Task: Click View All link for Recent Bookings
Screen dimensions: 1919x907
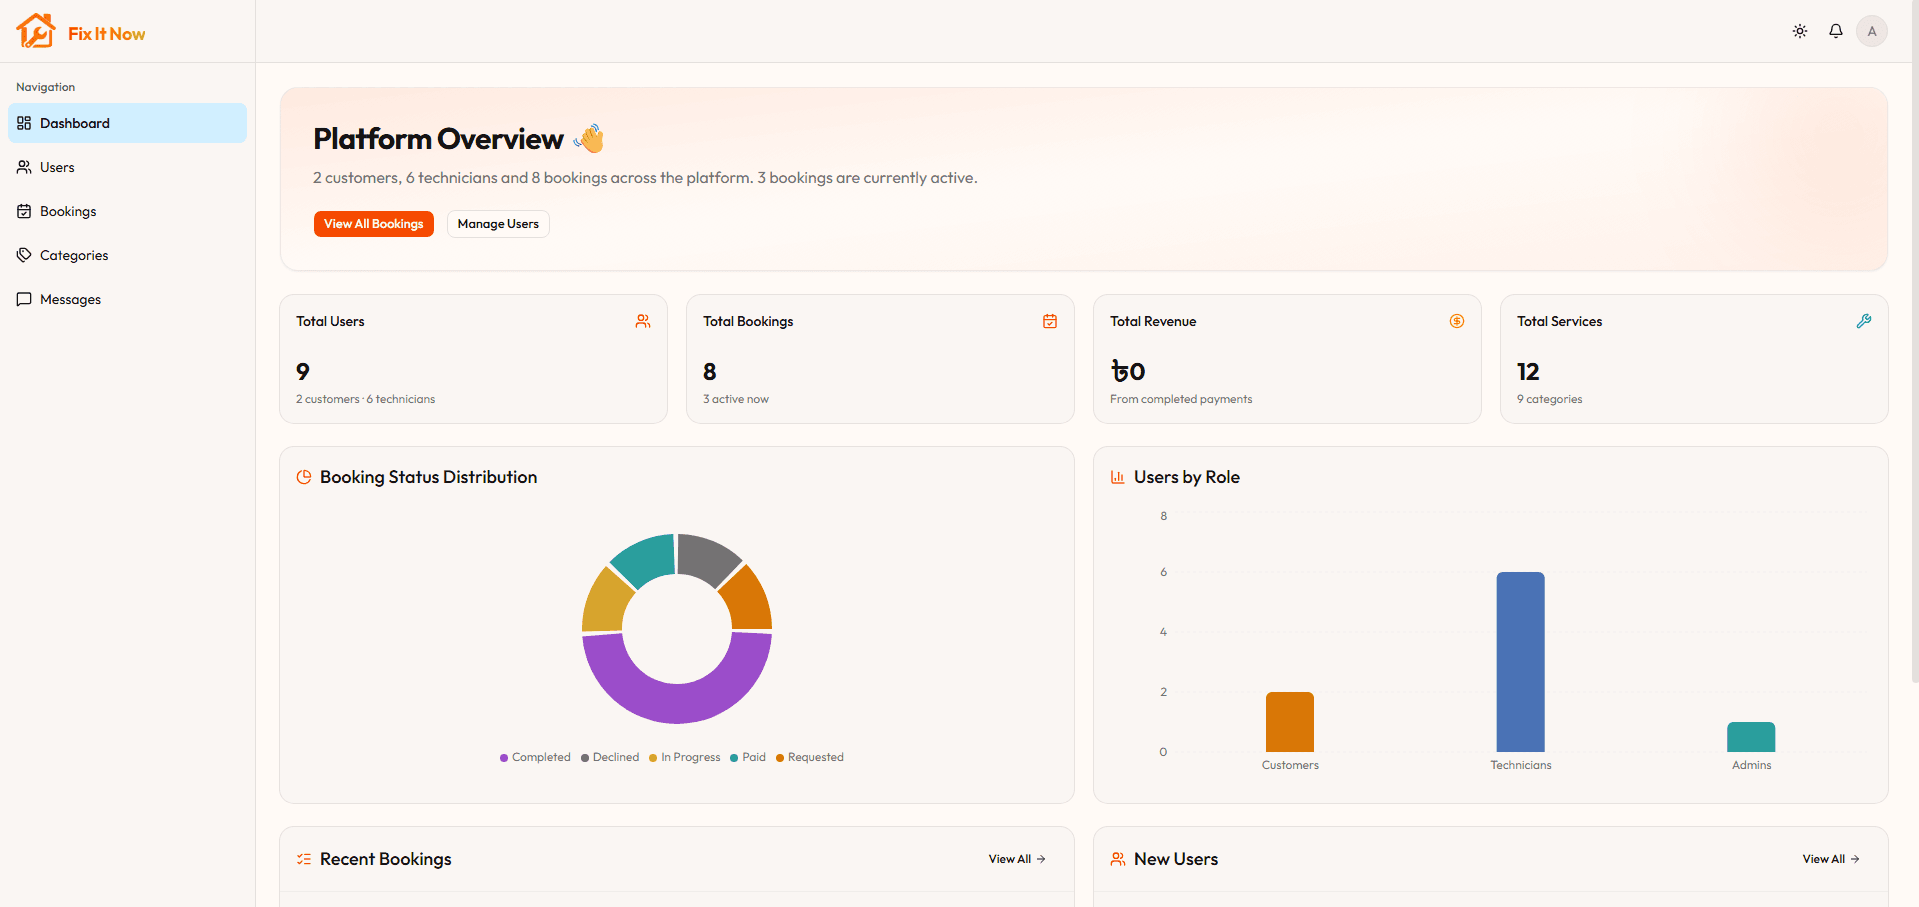Action: 1017,859
